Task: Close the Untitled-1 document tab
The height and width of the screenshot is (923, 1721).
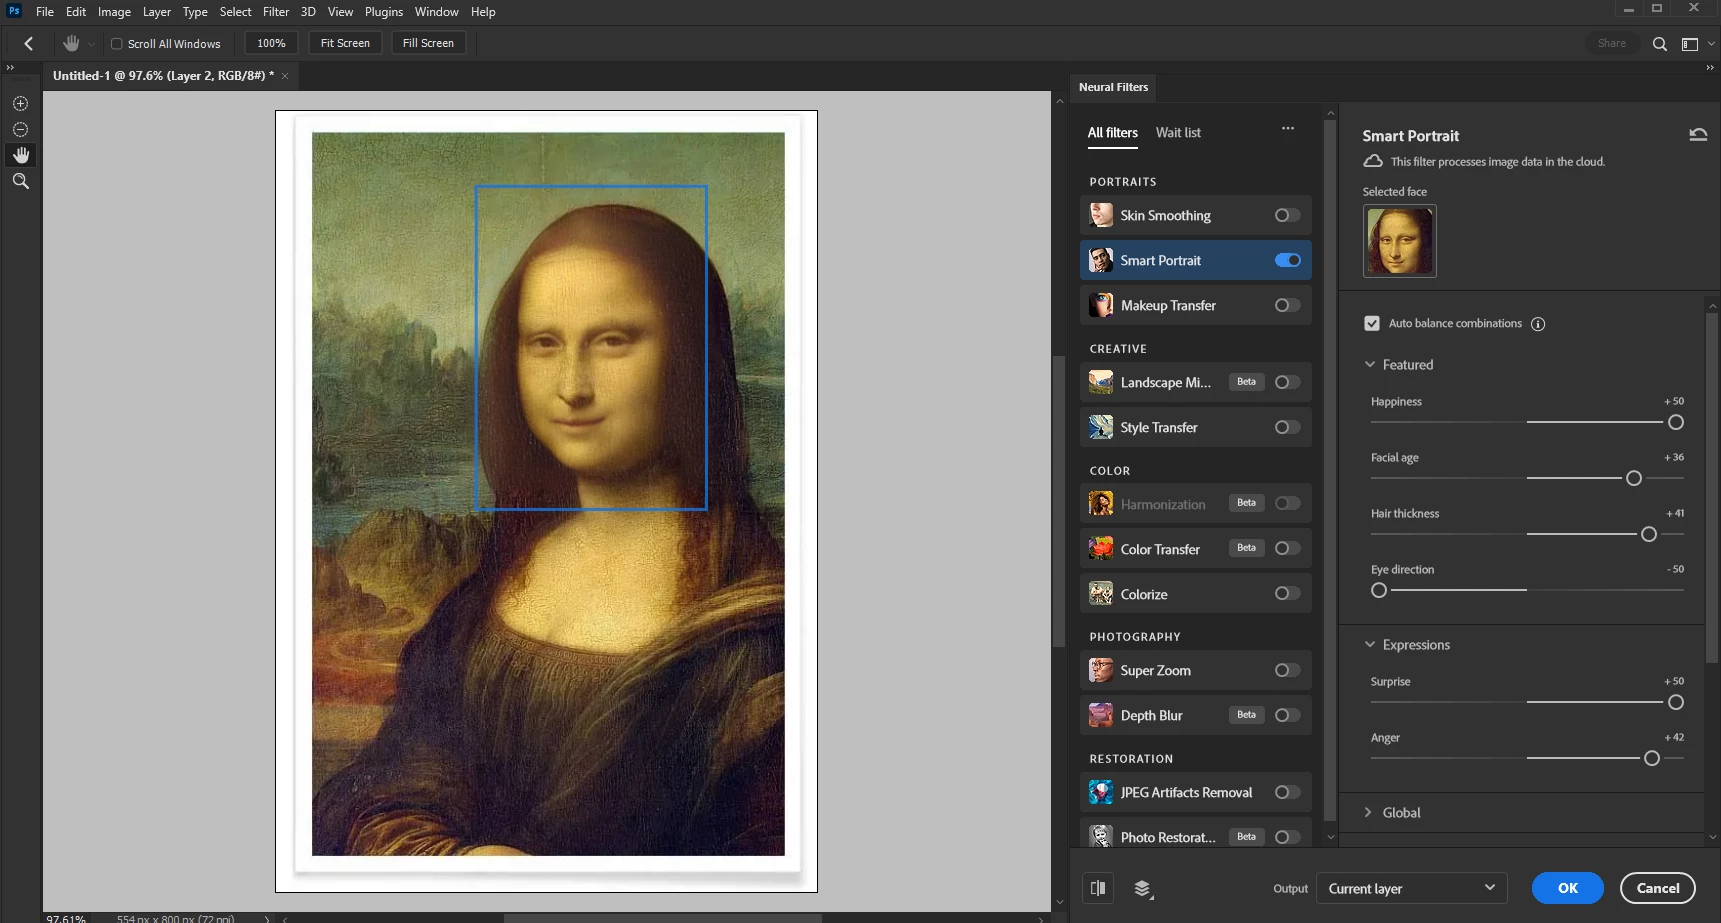Action: 285,76
